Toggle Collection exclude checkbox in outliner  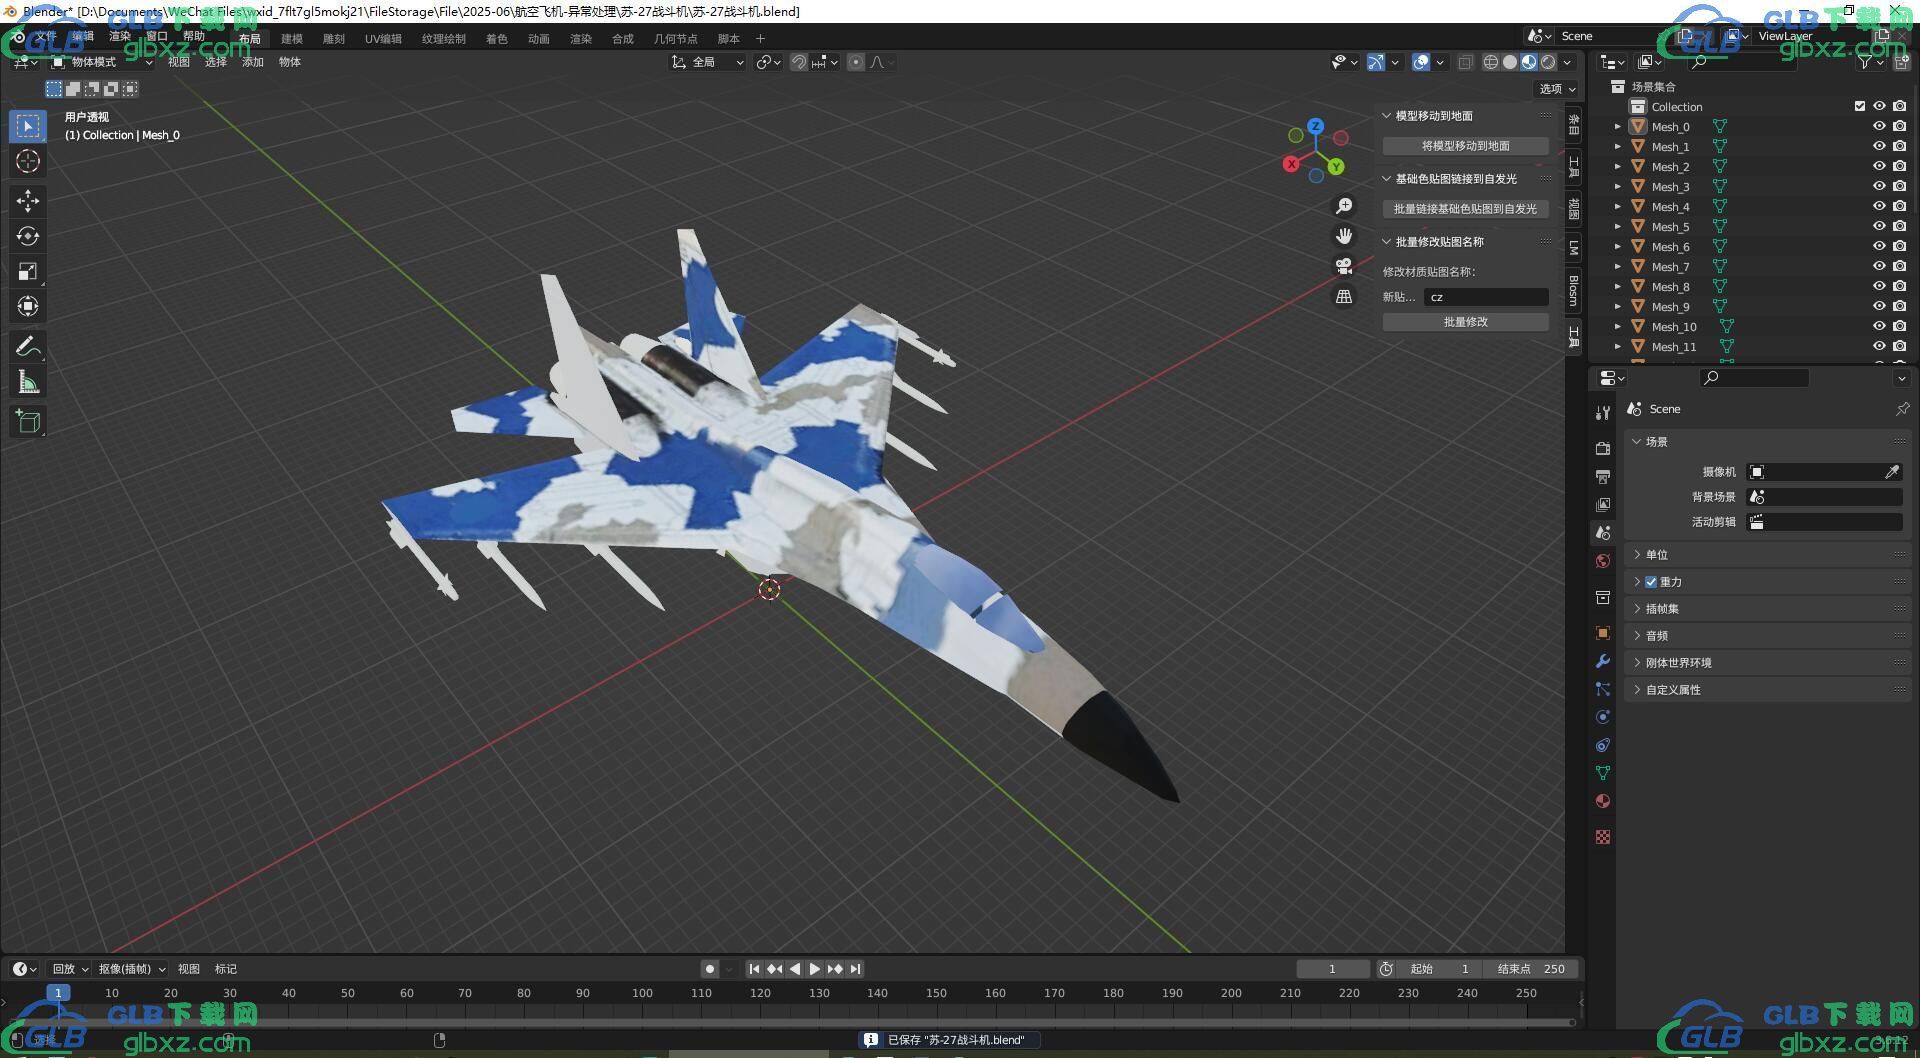1860,106
